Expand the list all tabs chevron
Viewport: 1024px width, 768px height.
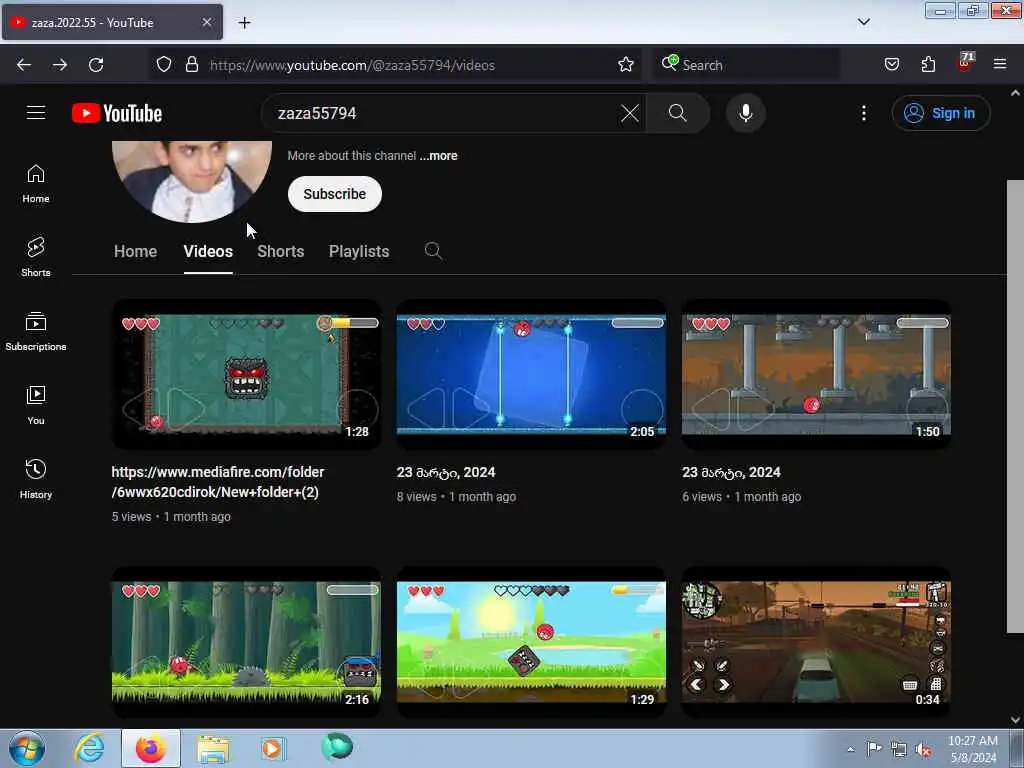(x=864, y=22)
